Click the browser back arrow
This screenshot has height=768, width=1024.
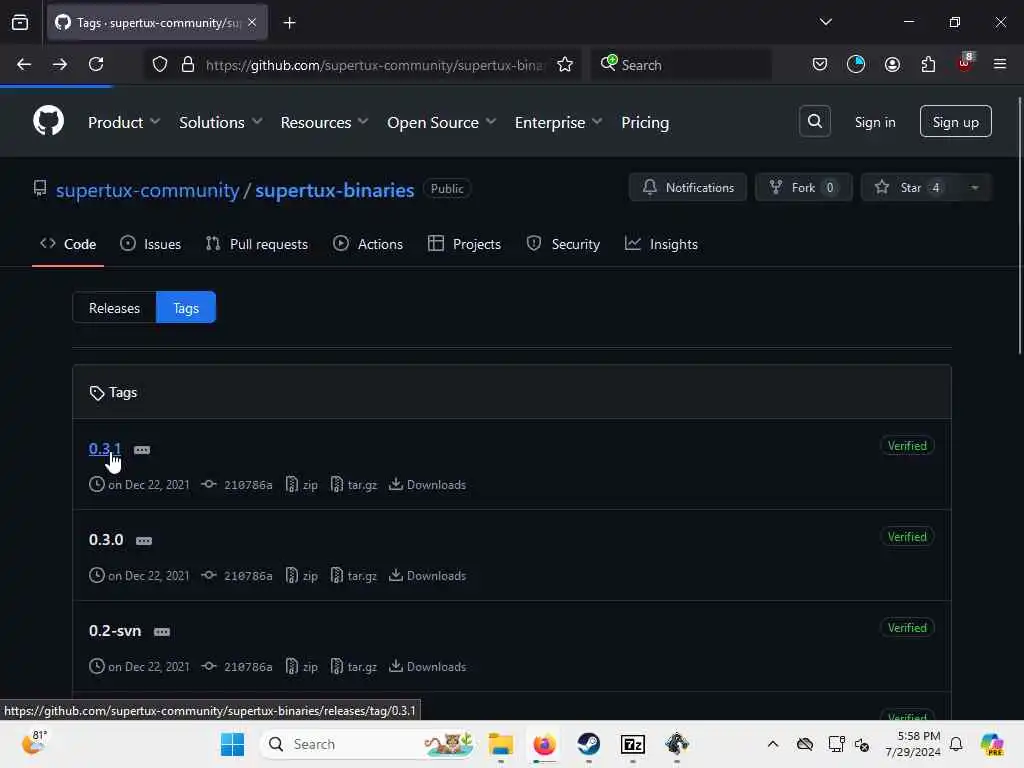coord(24,64)
